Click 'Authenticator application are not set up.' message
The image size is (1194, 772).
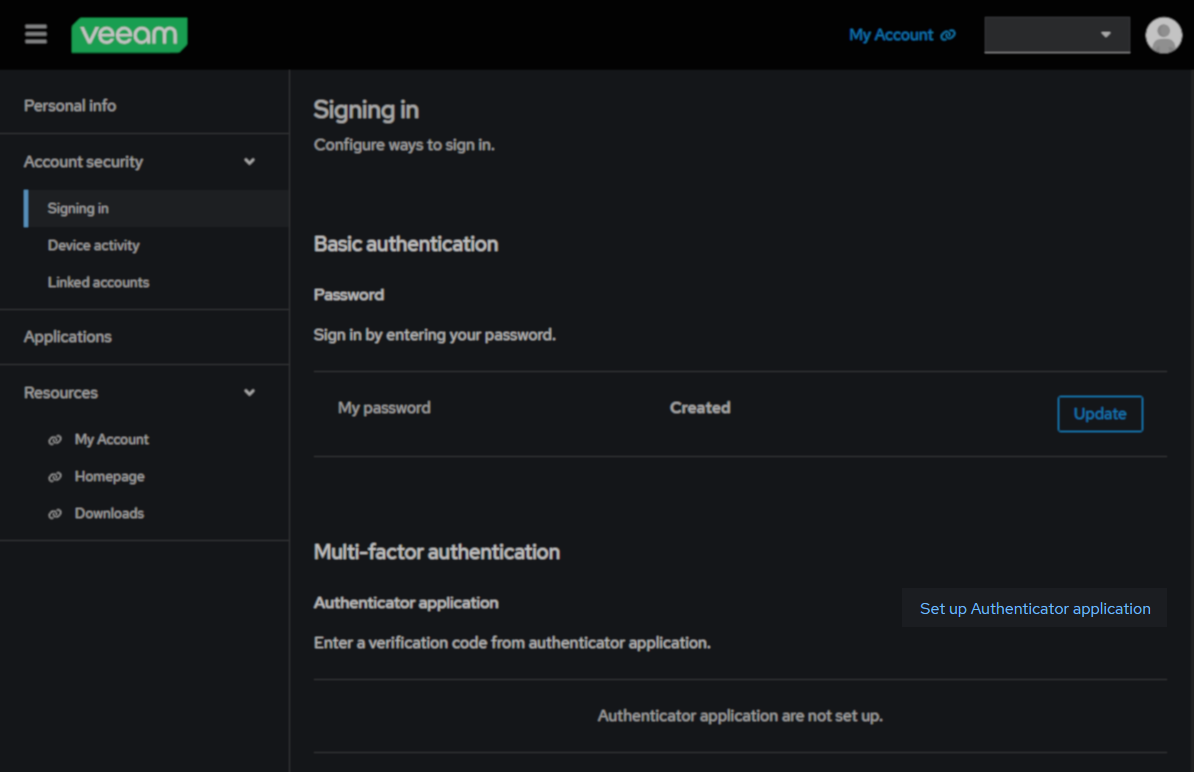pyautogui.click(x=740, y=716)
